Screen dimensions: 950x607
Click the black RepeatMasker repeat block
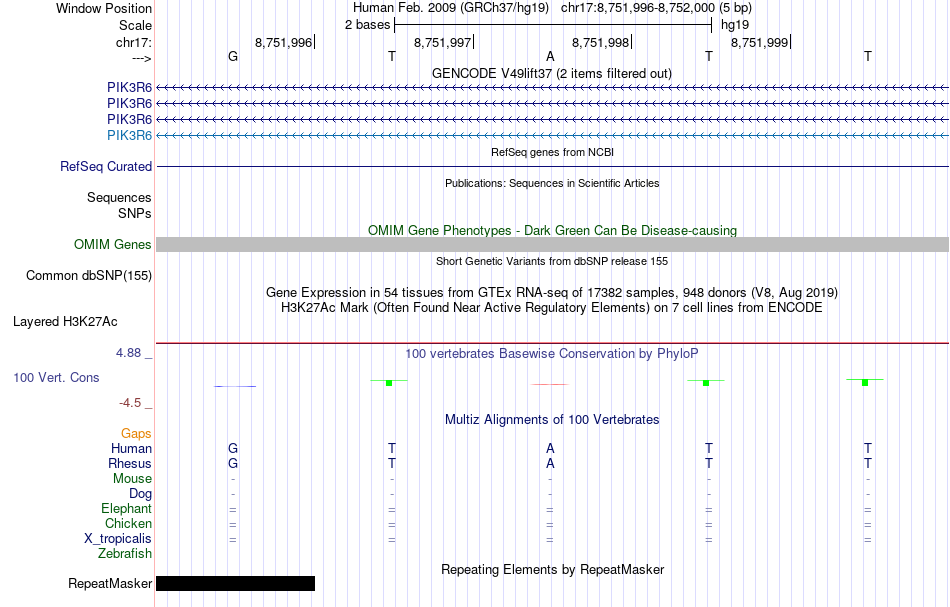point(236,583)
